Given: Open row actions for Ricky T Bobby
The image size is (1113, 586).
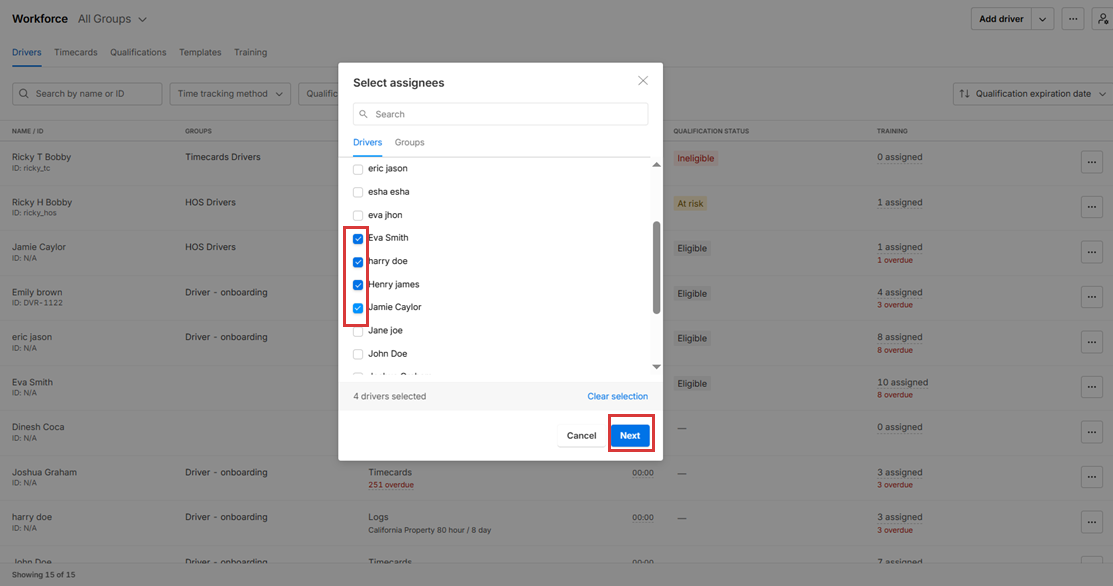Looking at the screenshot, I should [x=1091, y=163].
